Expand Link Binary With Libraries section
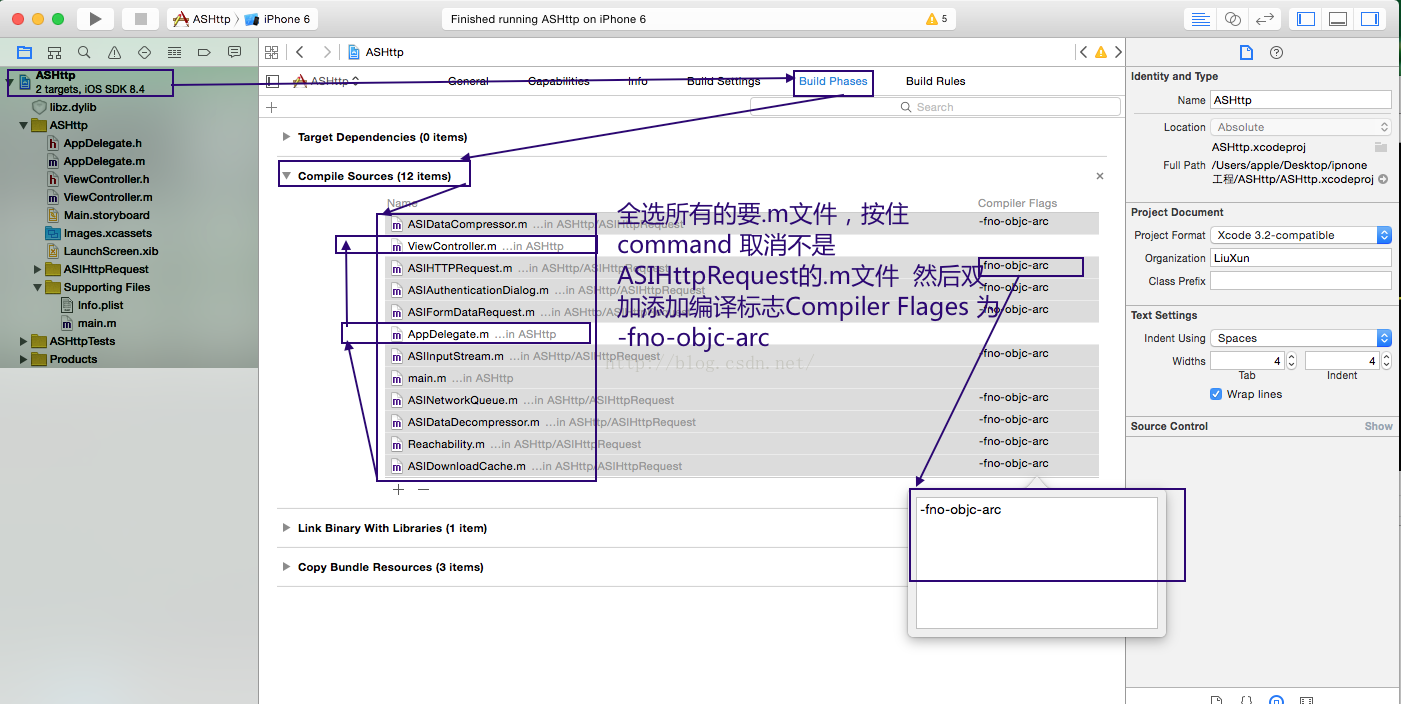Image resolution: width=1401 pixels, height=704 pixels. pos(286,528)
